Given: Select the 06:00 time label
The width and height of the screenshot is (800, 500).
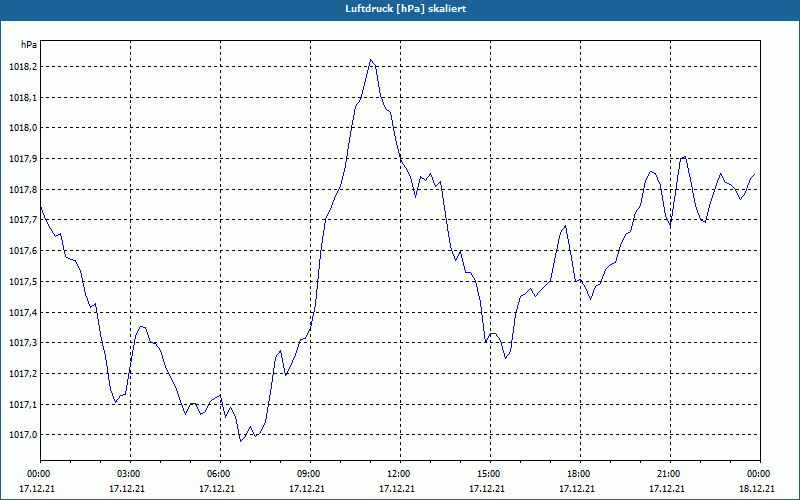Looking at the screenshot, I should (x=218, y=474).
